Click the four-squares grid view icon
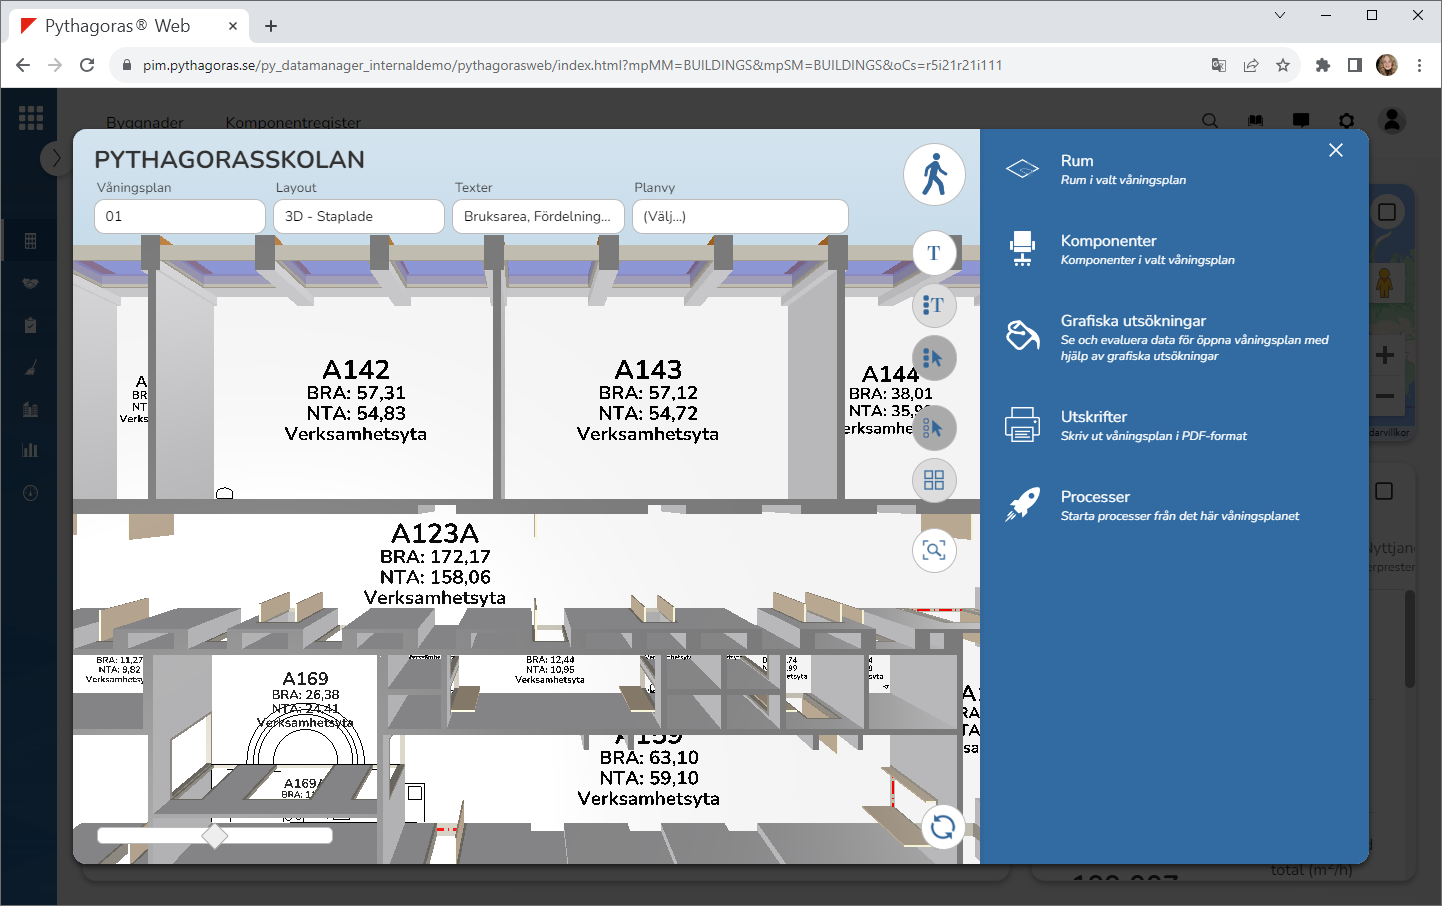The image size is (1442, 906). 934,480
